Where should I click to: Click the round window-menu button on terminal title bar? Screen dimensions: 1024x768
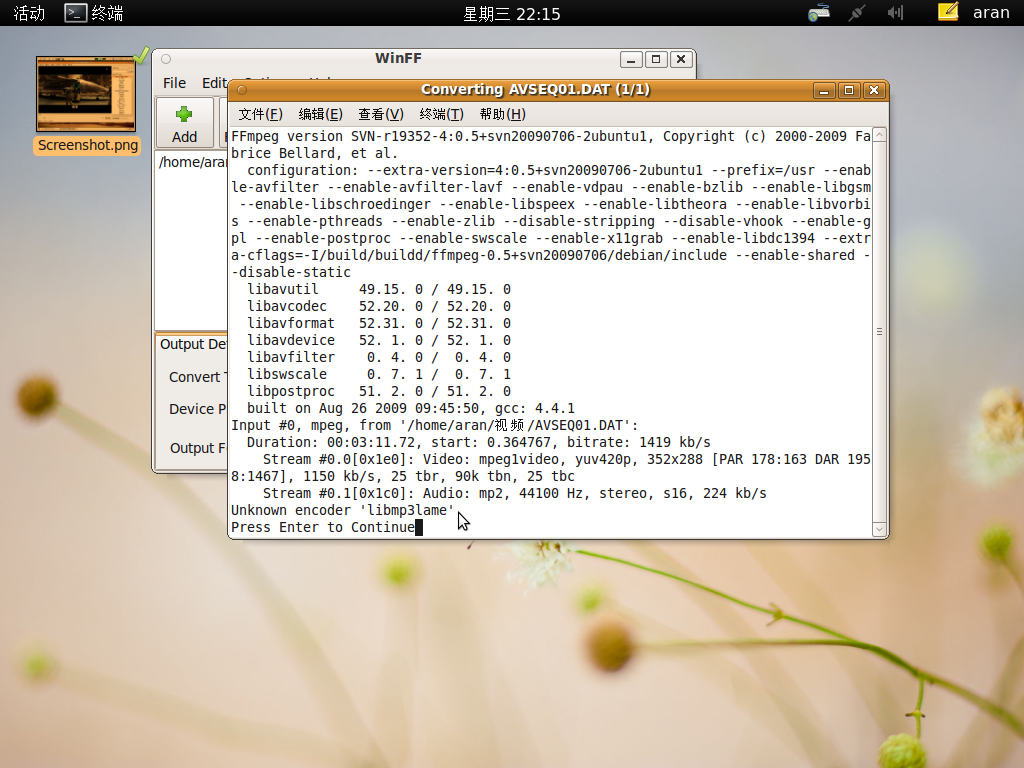pos(242,90)
